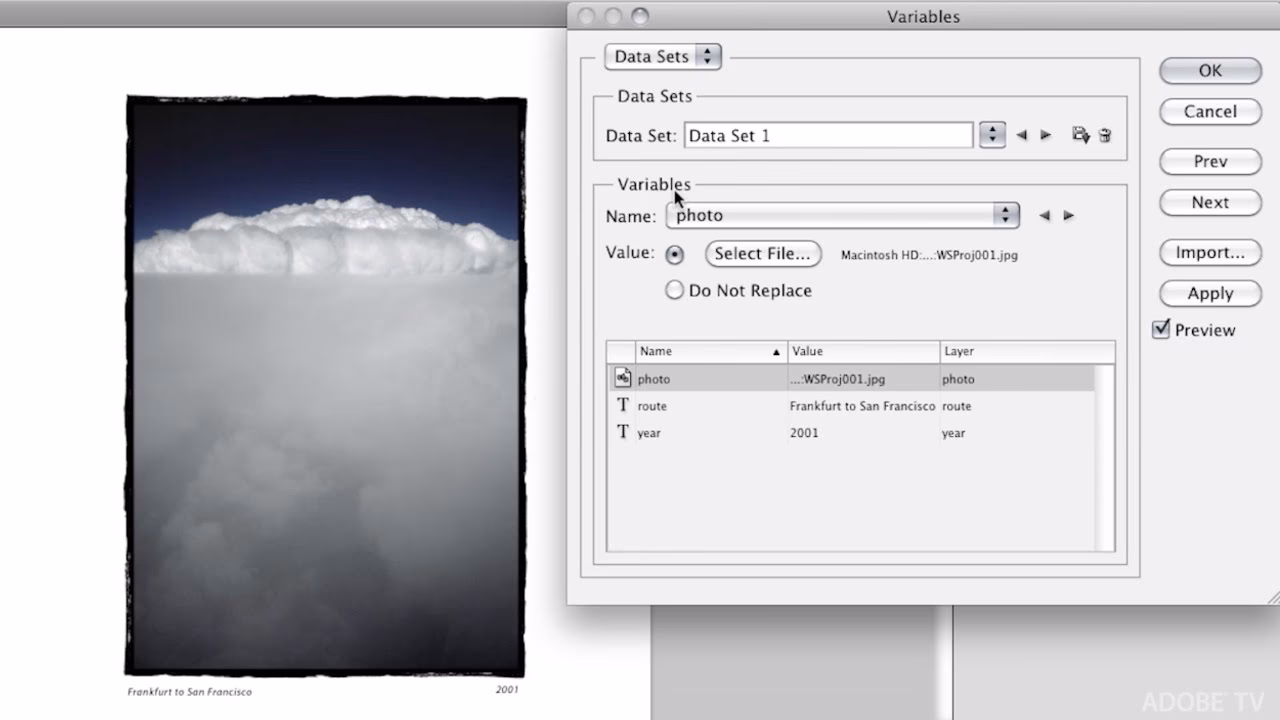Click the previous data set arrow icon
Image resolution: width=1280 pixels, height=720 pixels.
pyautogui.click(x=1022, y=134)
